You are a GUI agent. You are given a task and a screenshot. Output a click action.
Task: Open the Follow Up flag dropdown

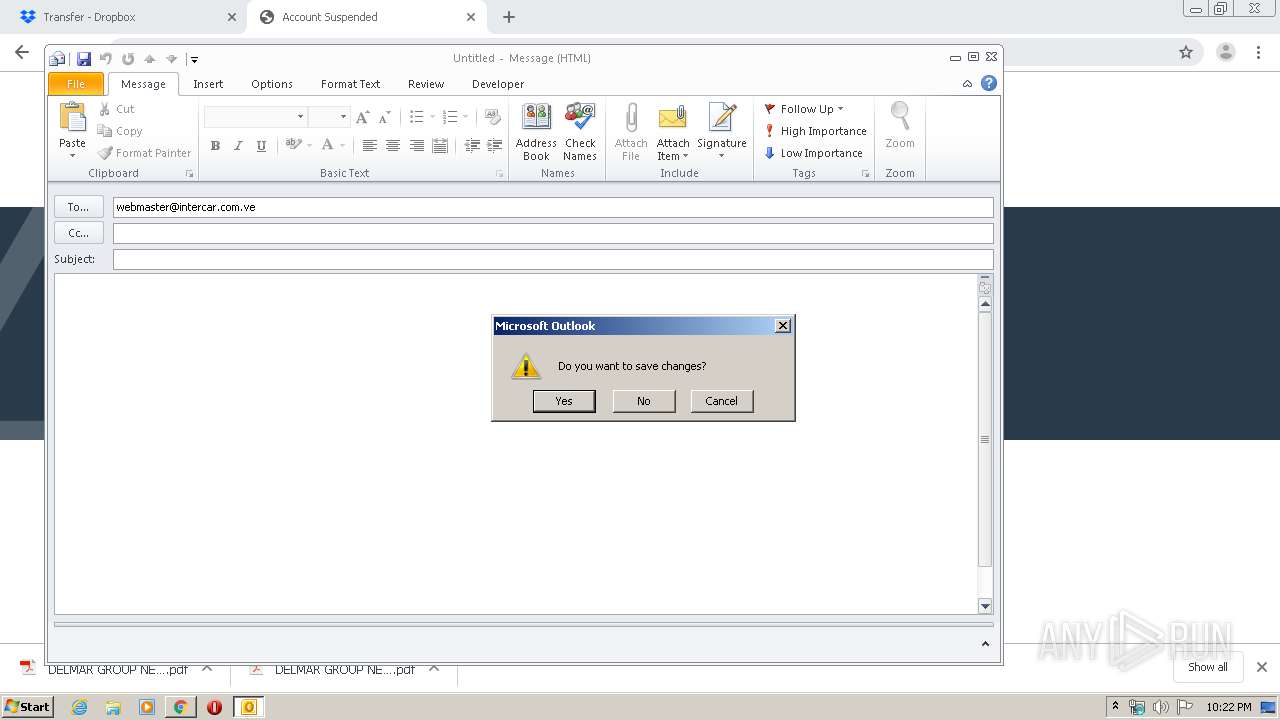[804, 109]
